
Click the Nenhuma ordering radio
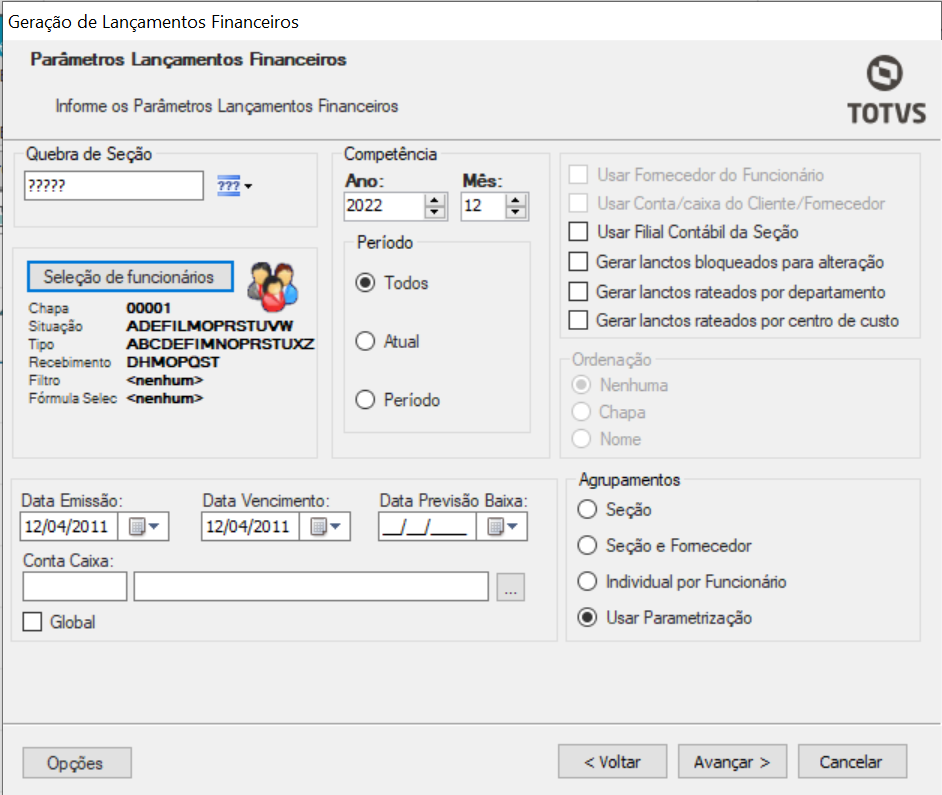click(x=581, y=385)
